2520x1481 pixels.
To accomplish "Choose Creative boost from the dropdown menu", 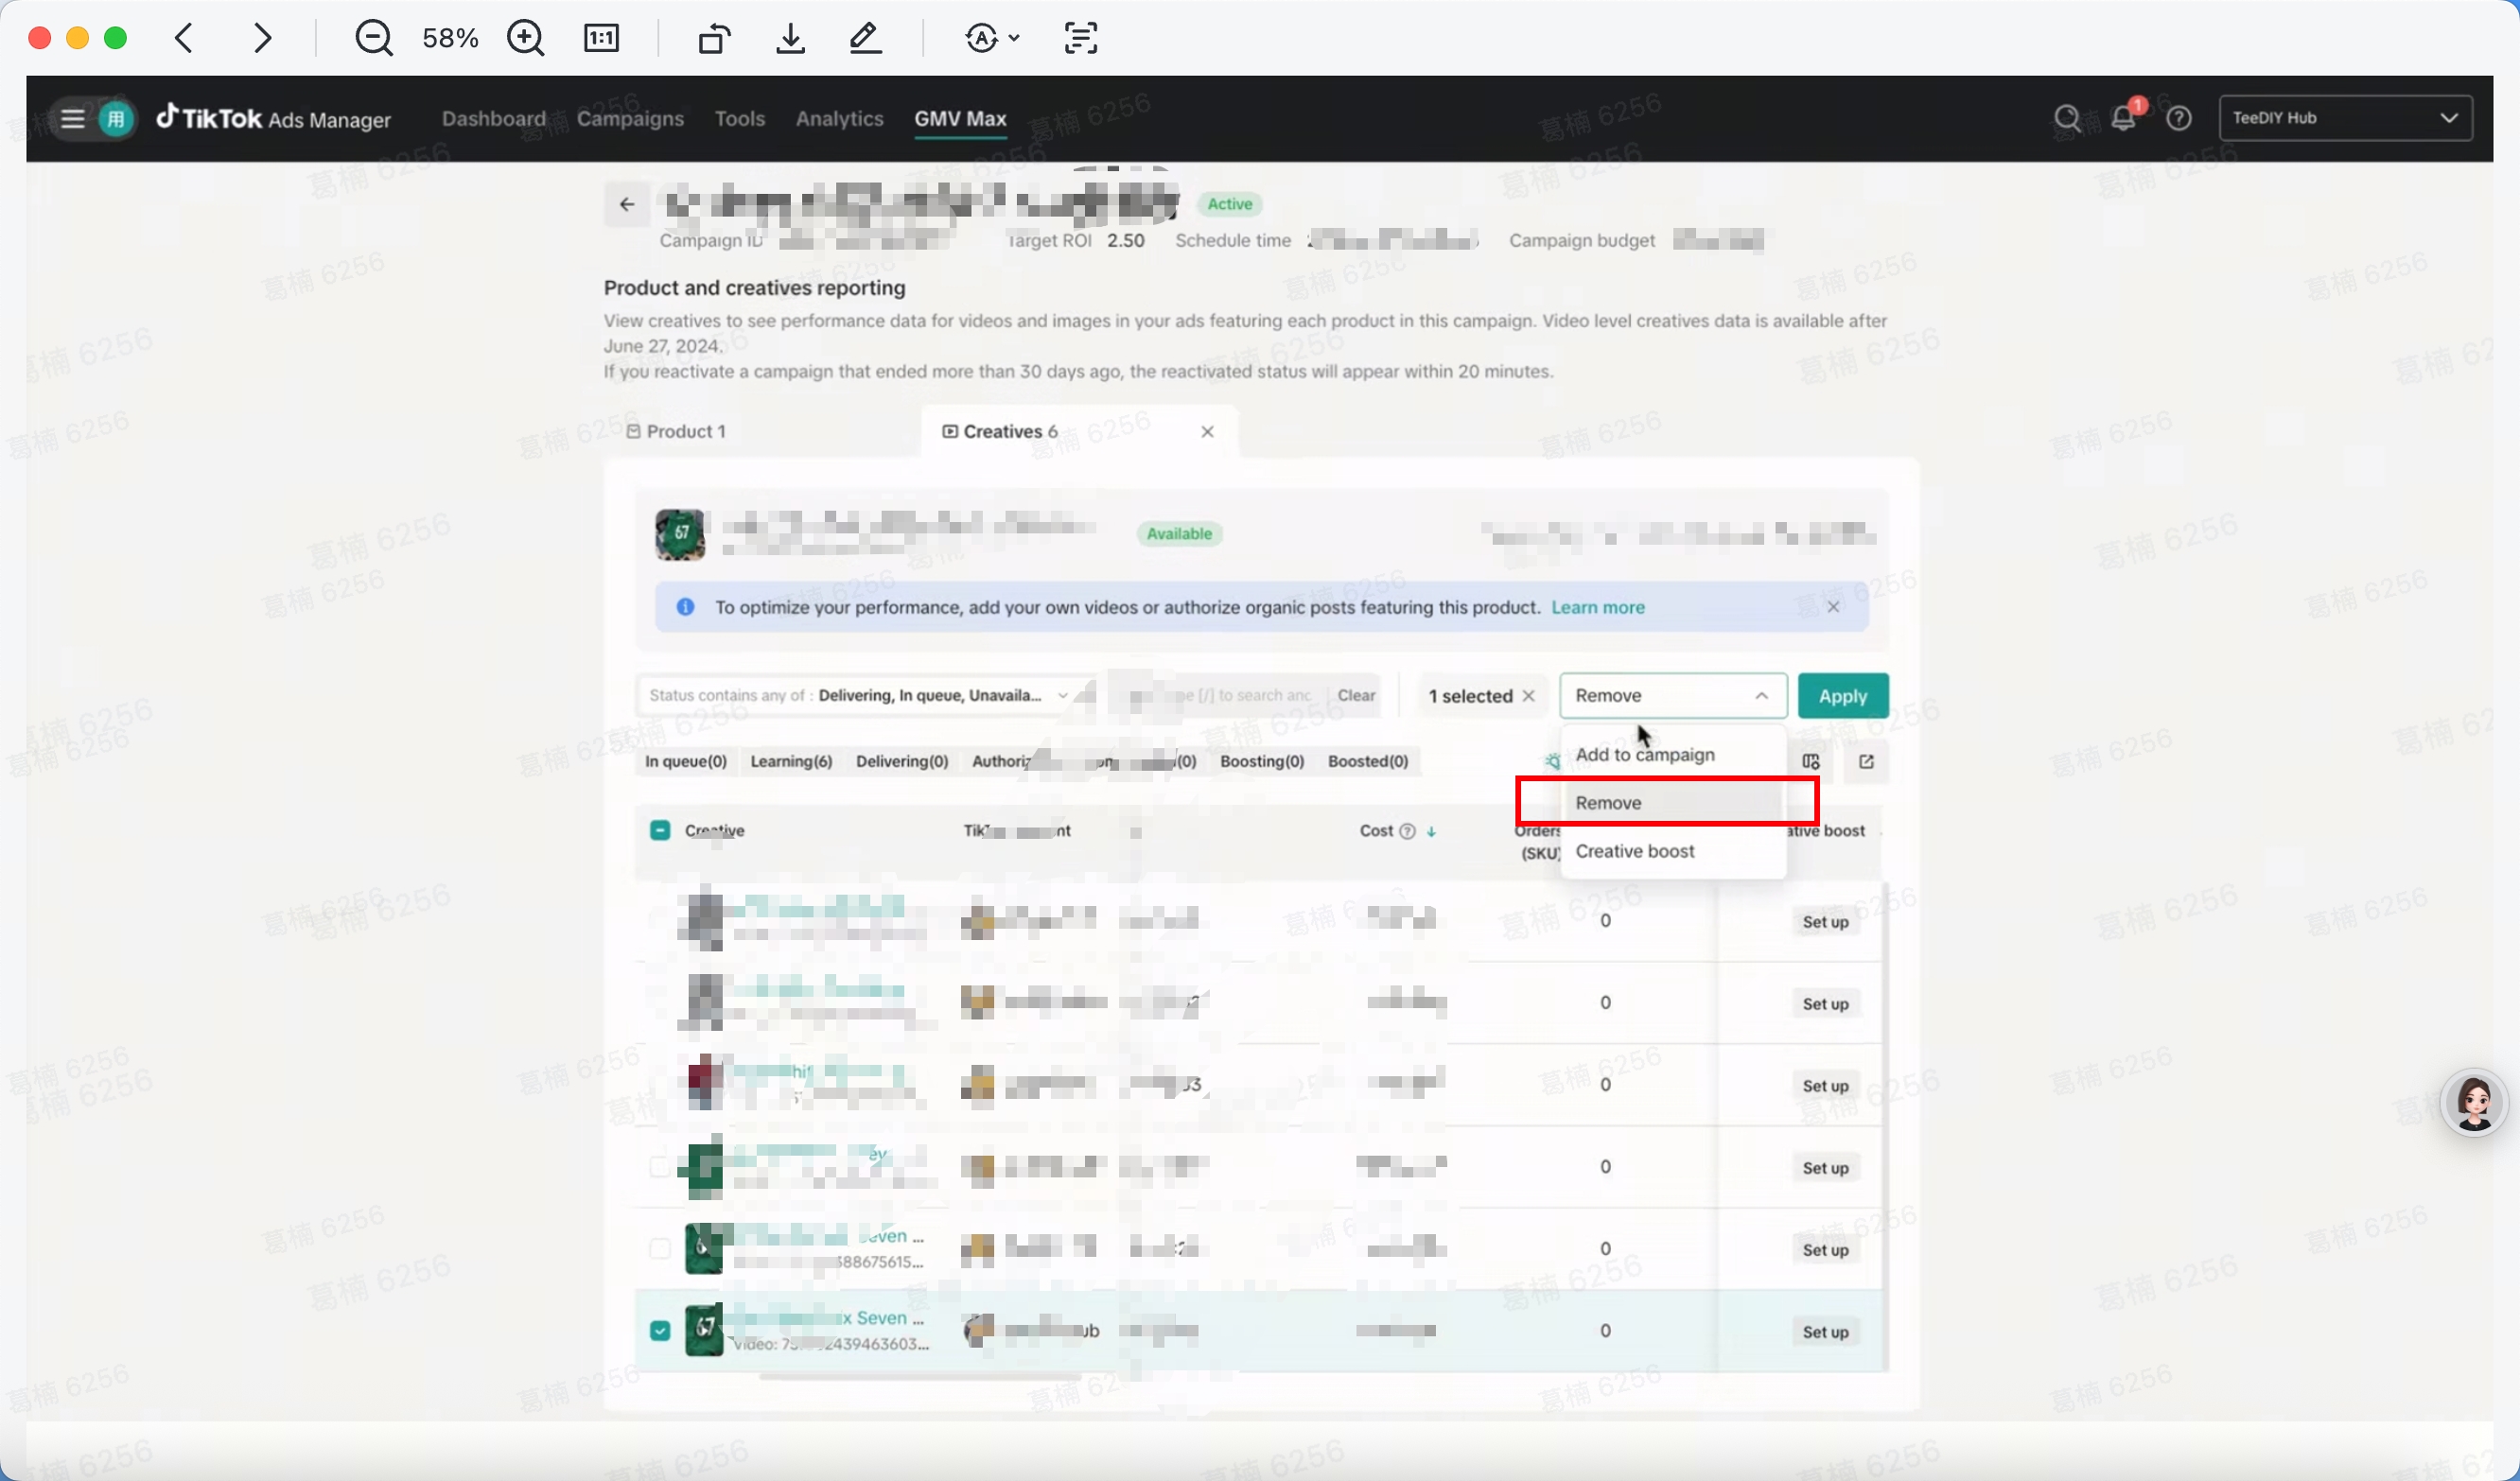I will point(1635,851).
